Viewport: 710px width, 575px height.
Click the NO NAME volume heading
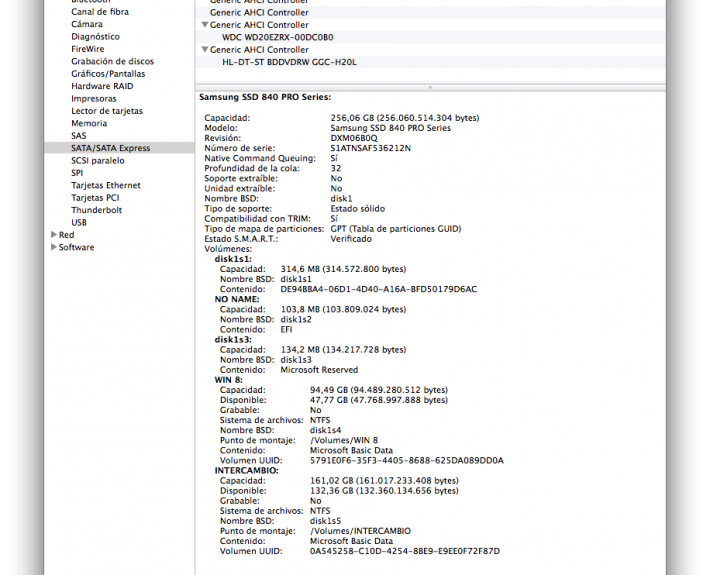click(x=237, y=299)
